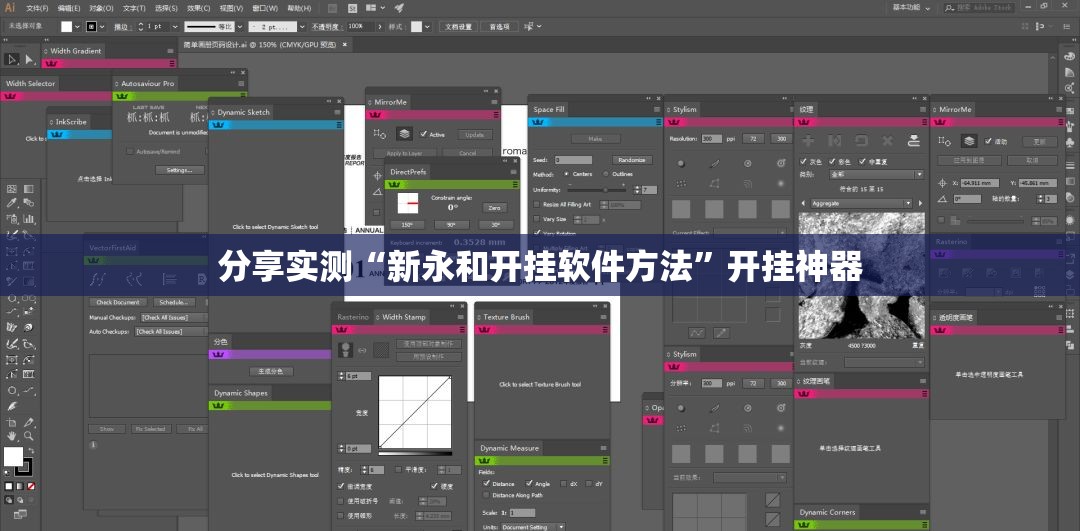Viewport: 1080px width, 531px height.
Task: Enable the Autosave/Remind checkbox
Action: pos(130,151)
